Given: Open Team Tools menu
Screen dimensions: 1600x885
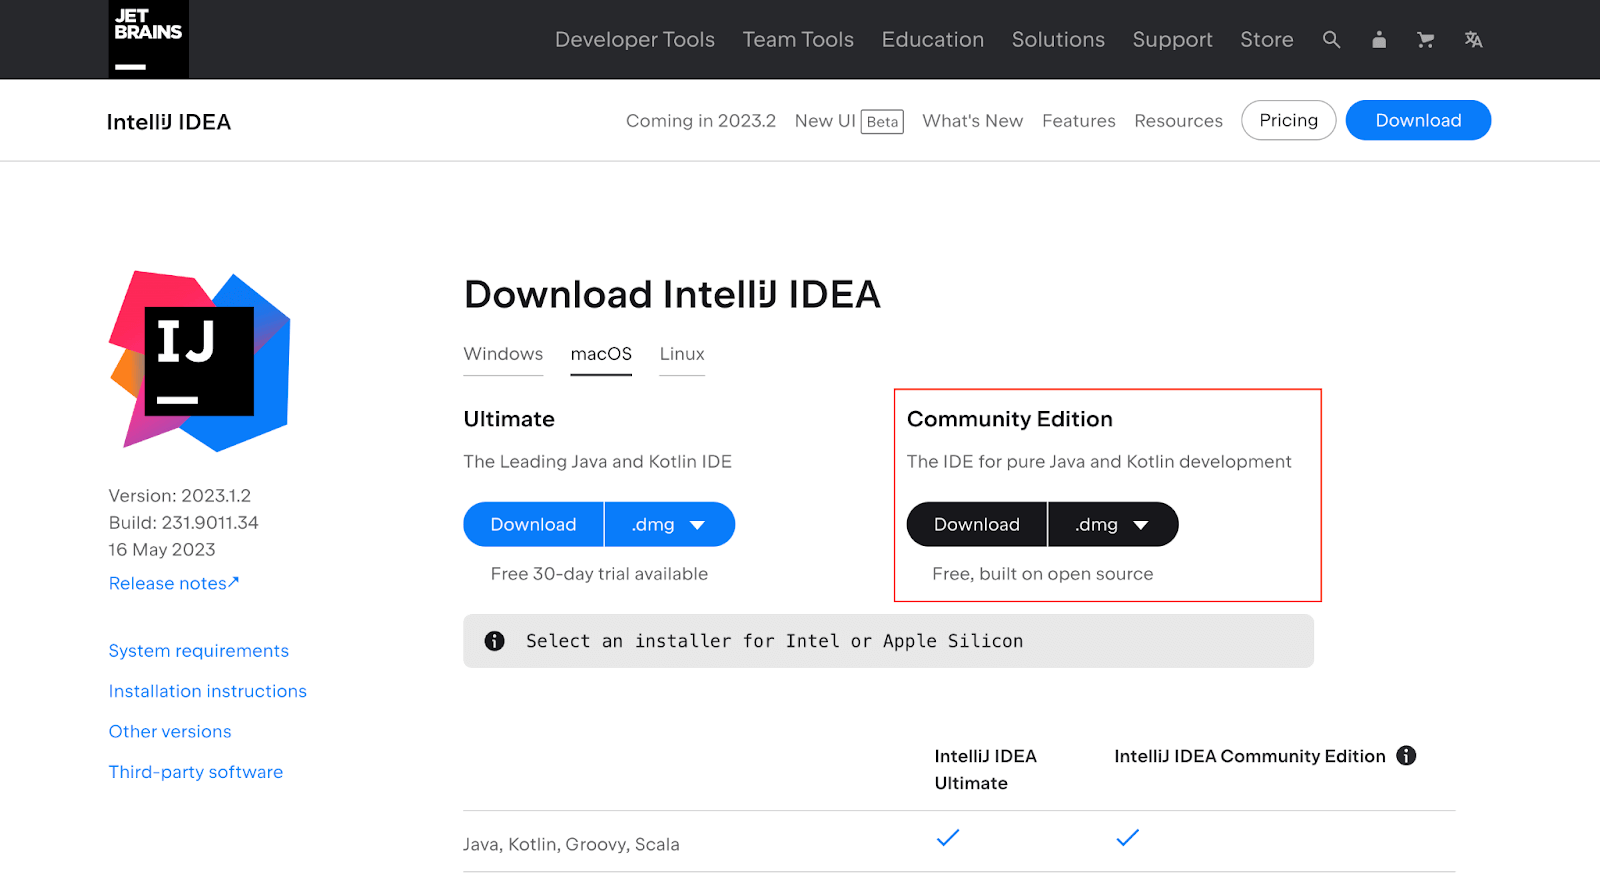Looking at the screenshot, I should click(x=798, y=40).
